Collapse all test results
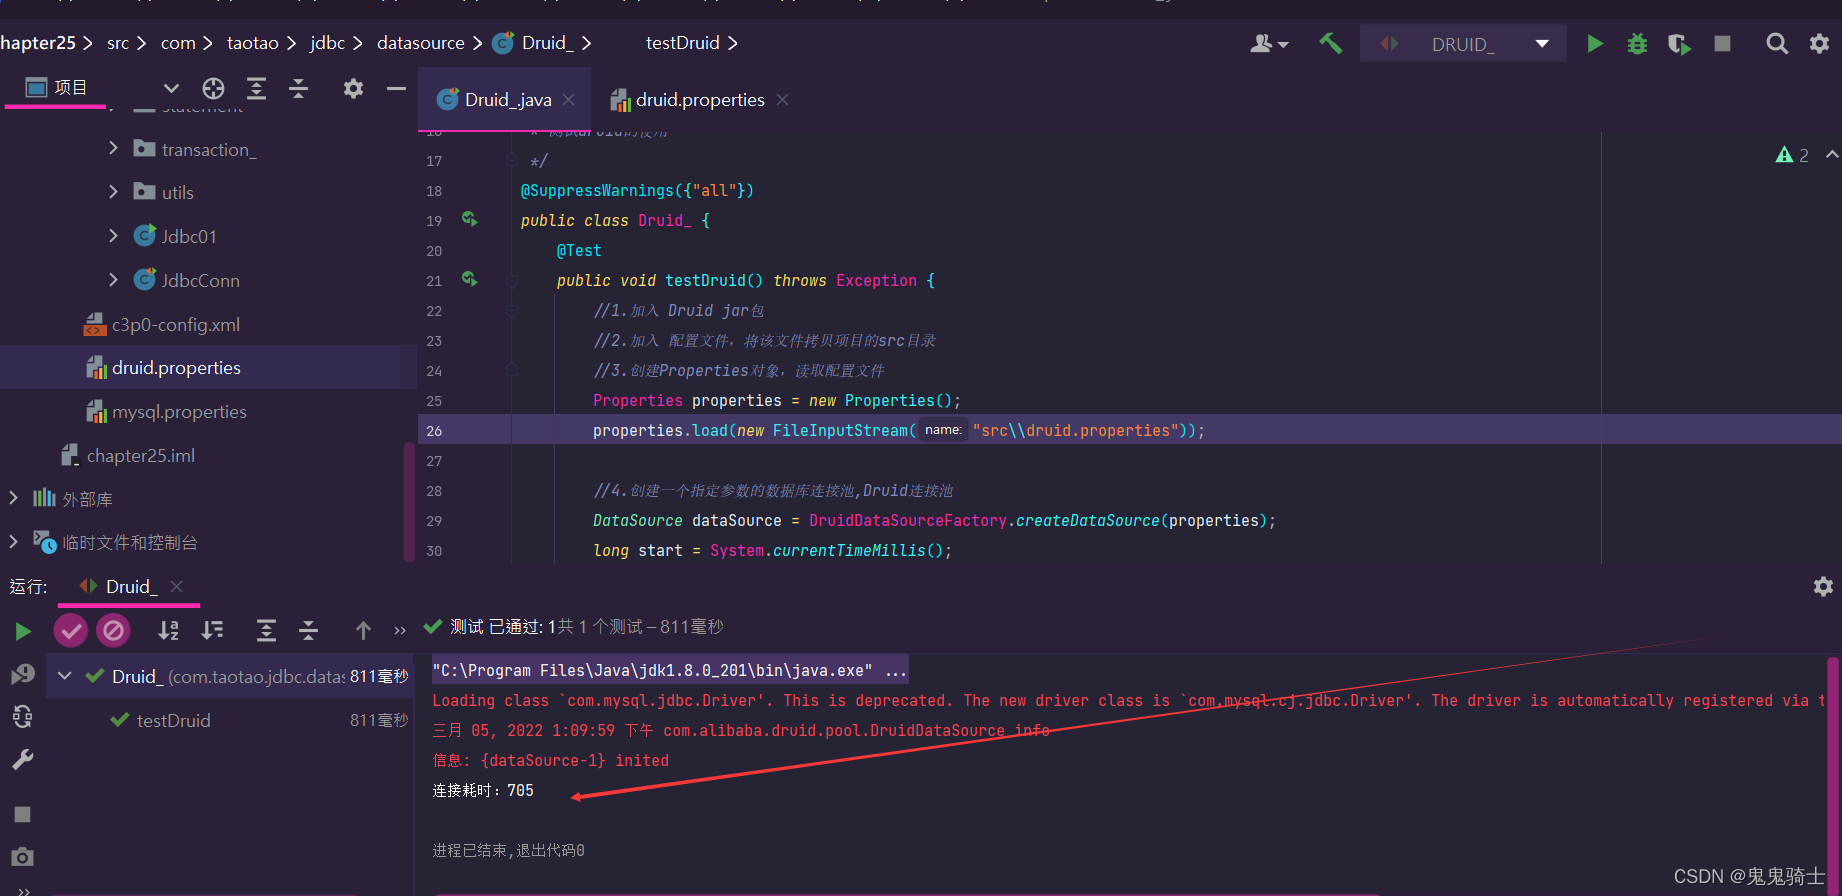Screen dimensions: 1842x896 pos(308,630)
